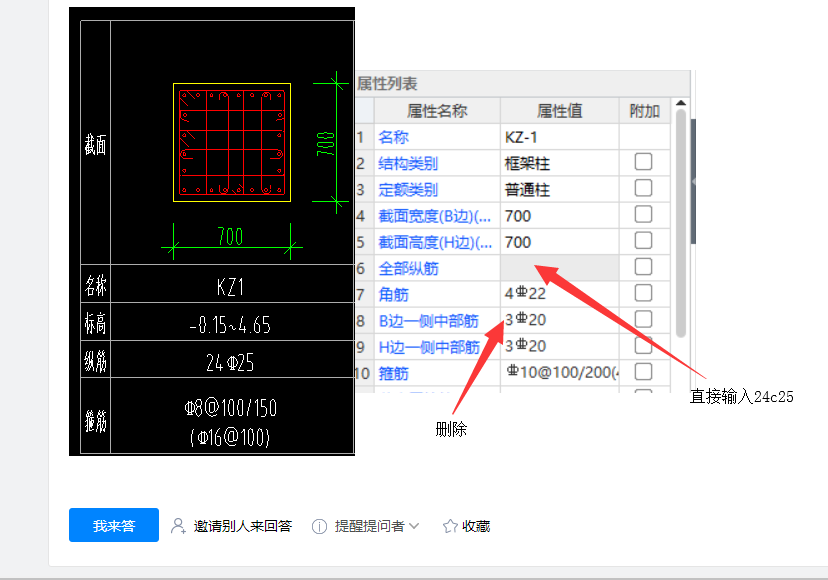The height and width of the screenshot is (580, 828).
Task: Click the 属性名称 column header
Action: click(x=437, y=111)
